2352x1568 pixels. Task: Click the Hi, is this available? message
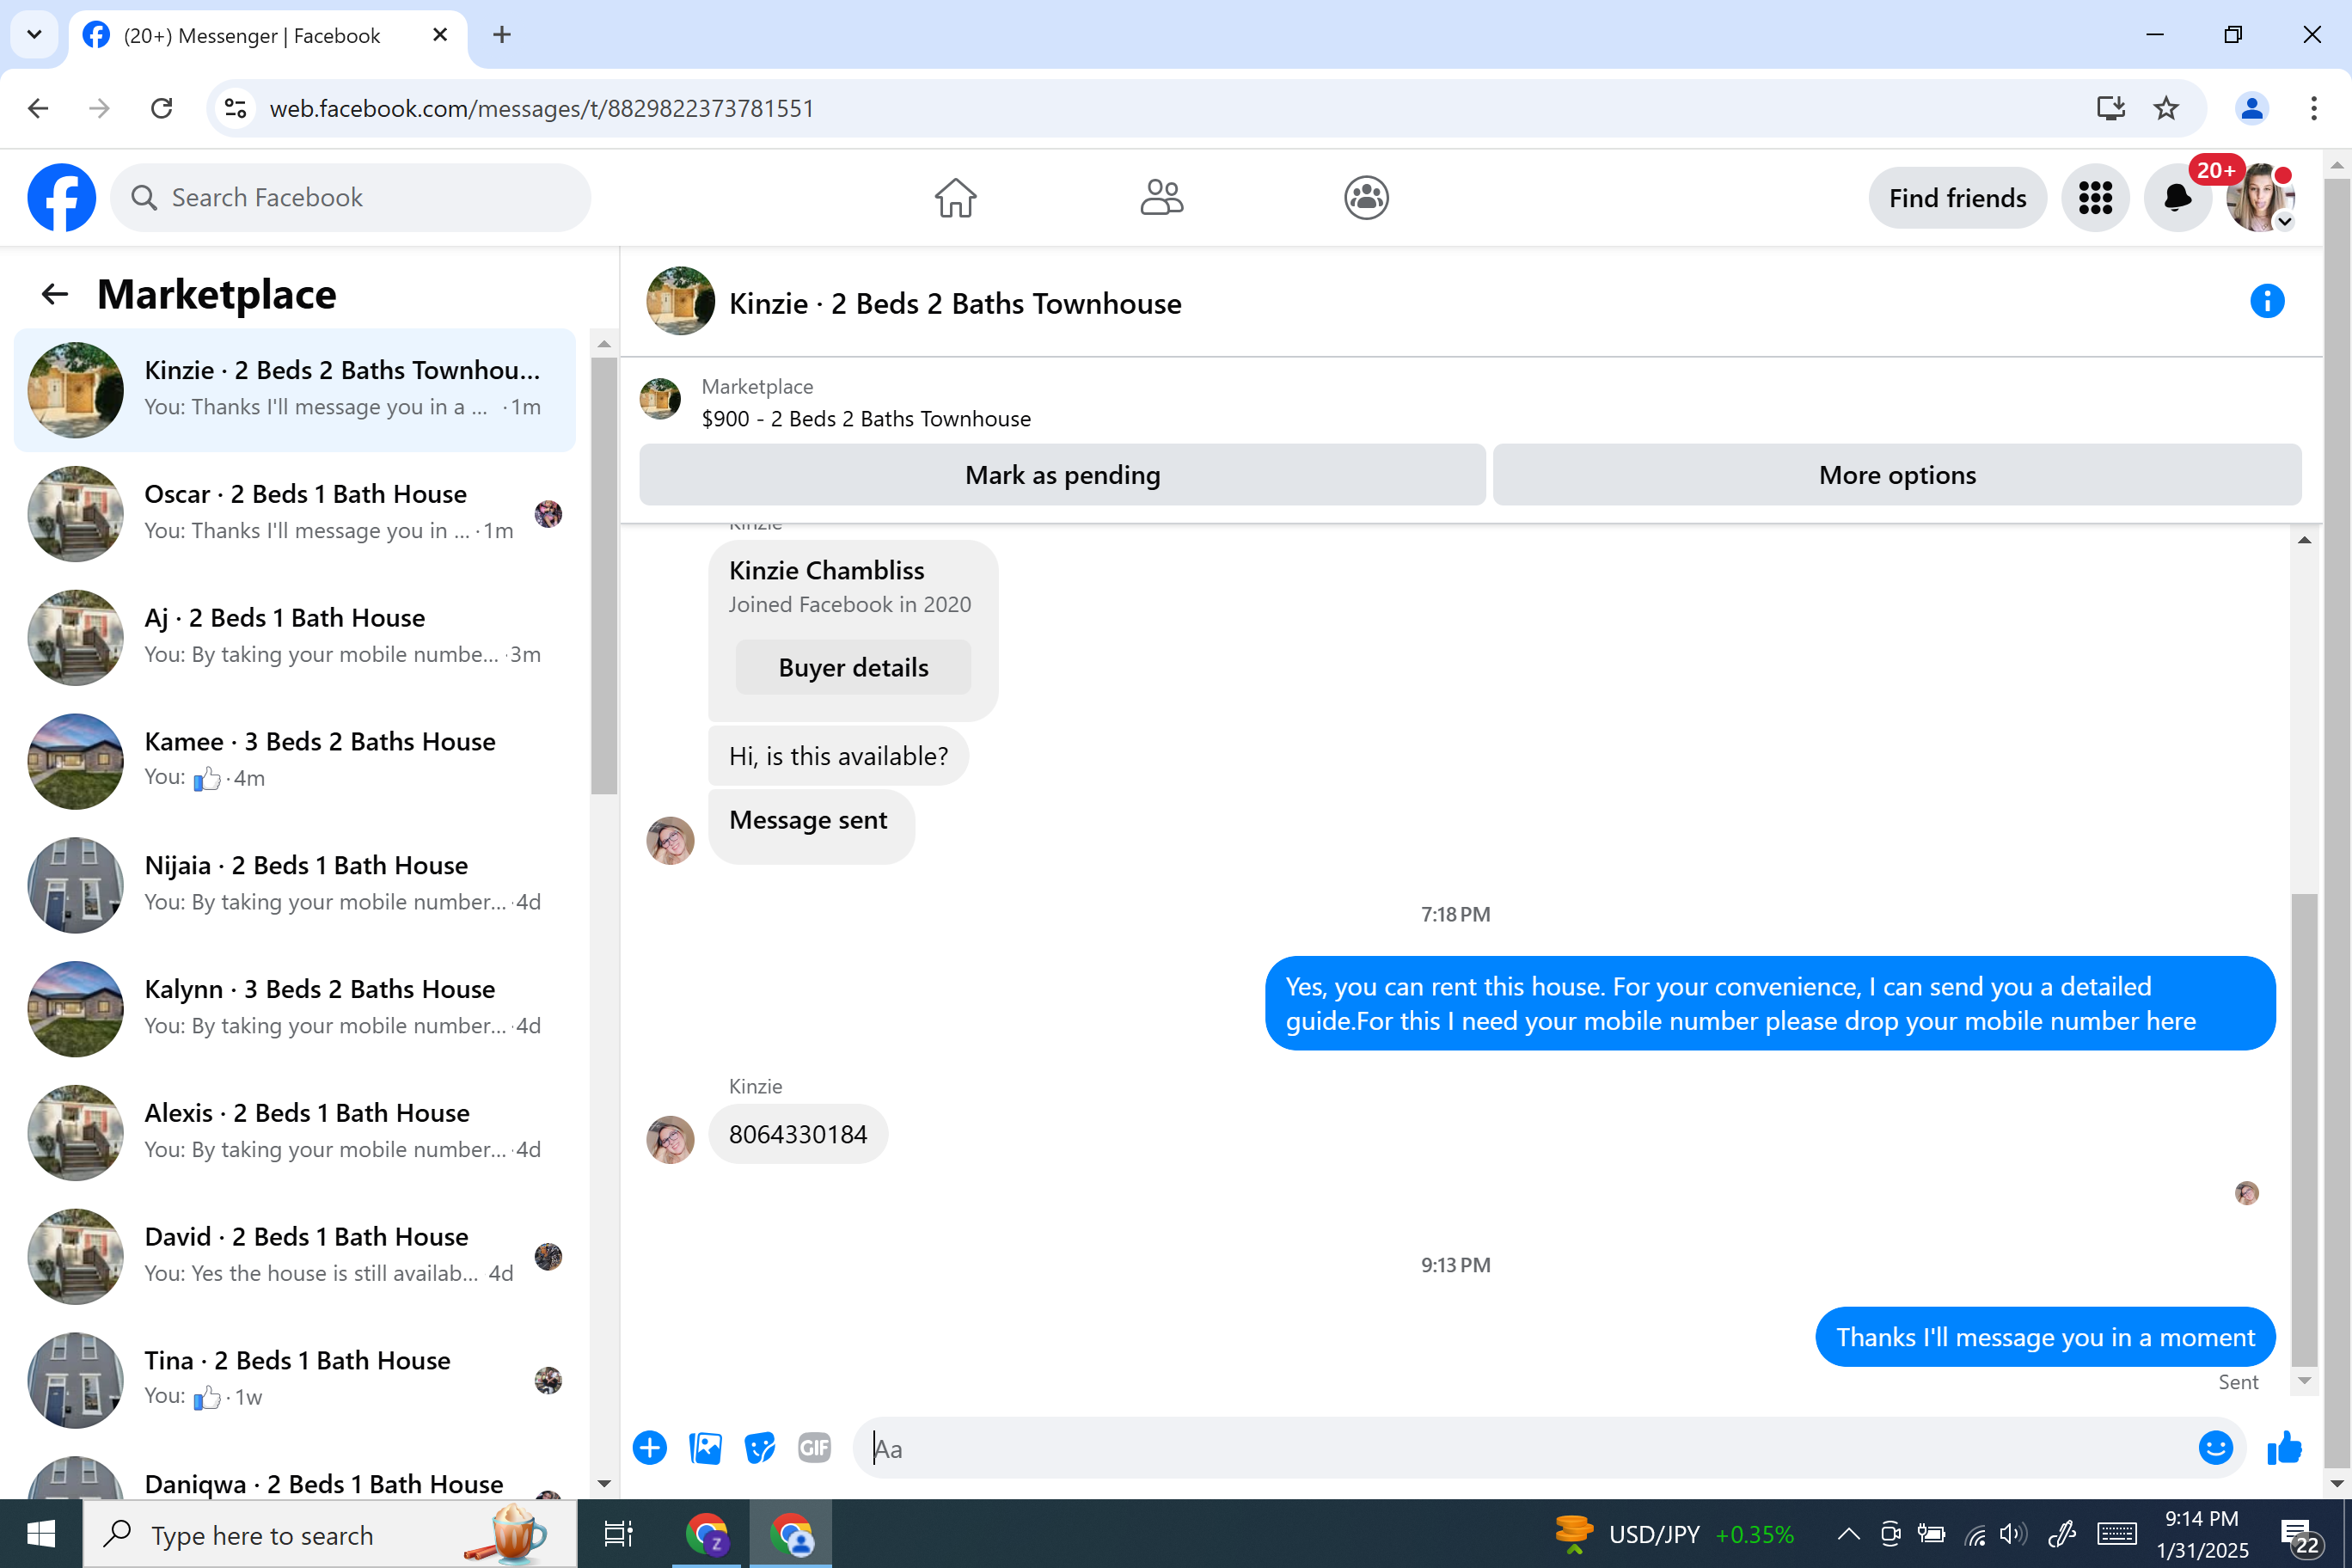(x=838, y=756)
